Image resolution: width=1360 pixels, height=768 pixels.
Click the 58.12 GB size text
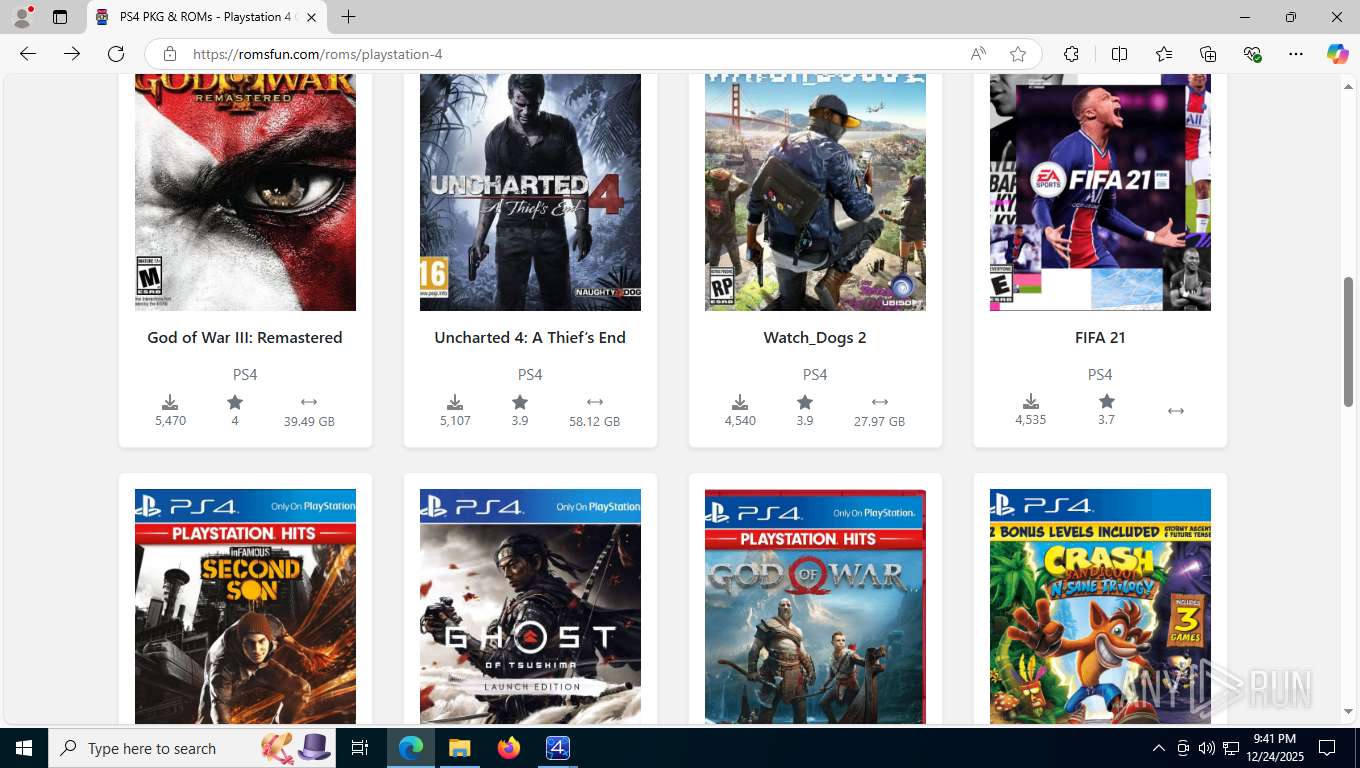(594, 422)
